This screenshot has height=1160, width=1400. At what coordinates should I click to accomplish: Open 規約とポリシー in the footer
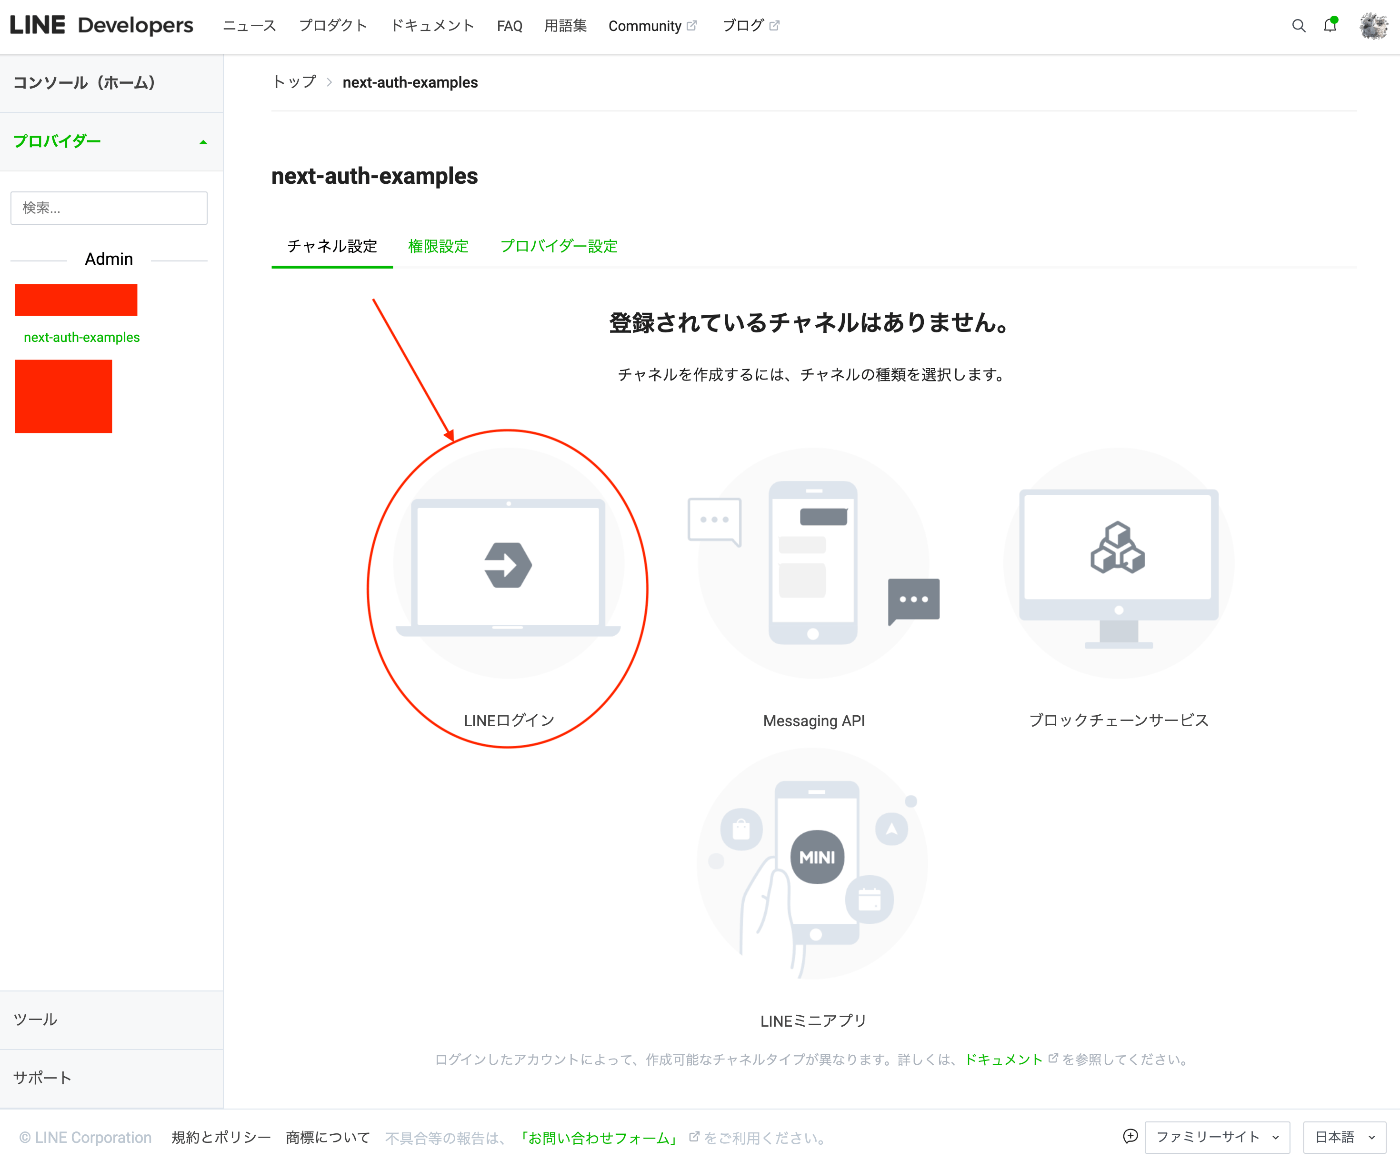221,1138
